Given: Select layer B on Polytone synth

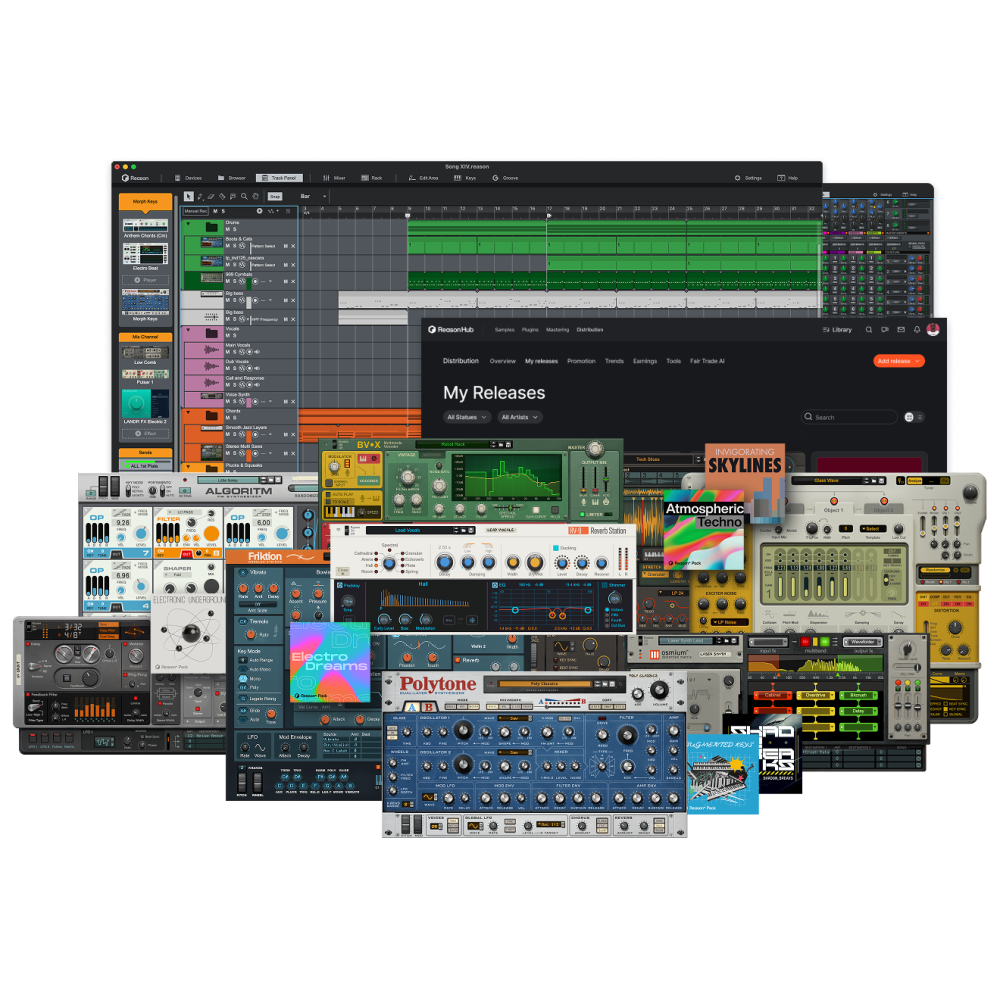Looking at the screenshot, I should (429, 707).
